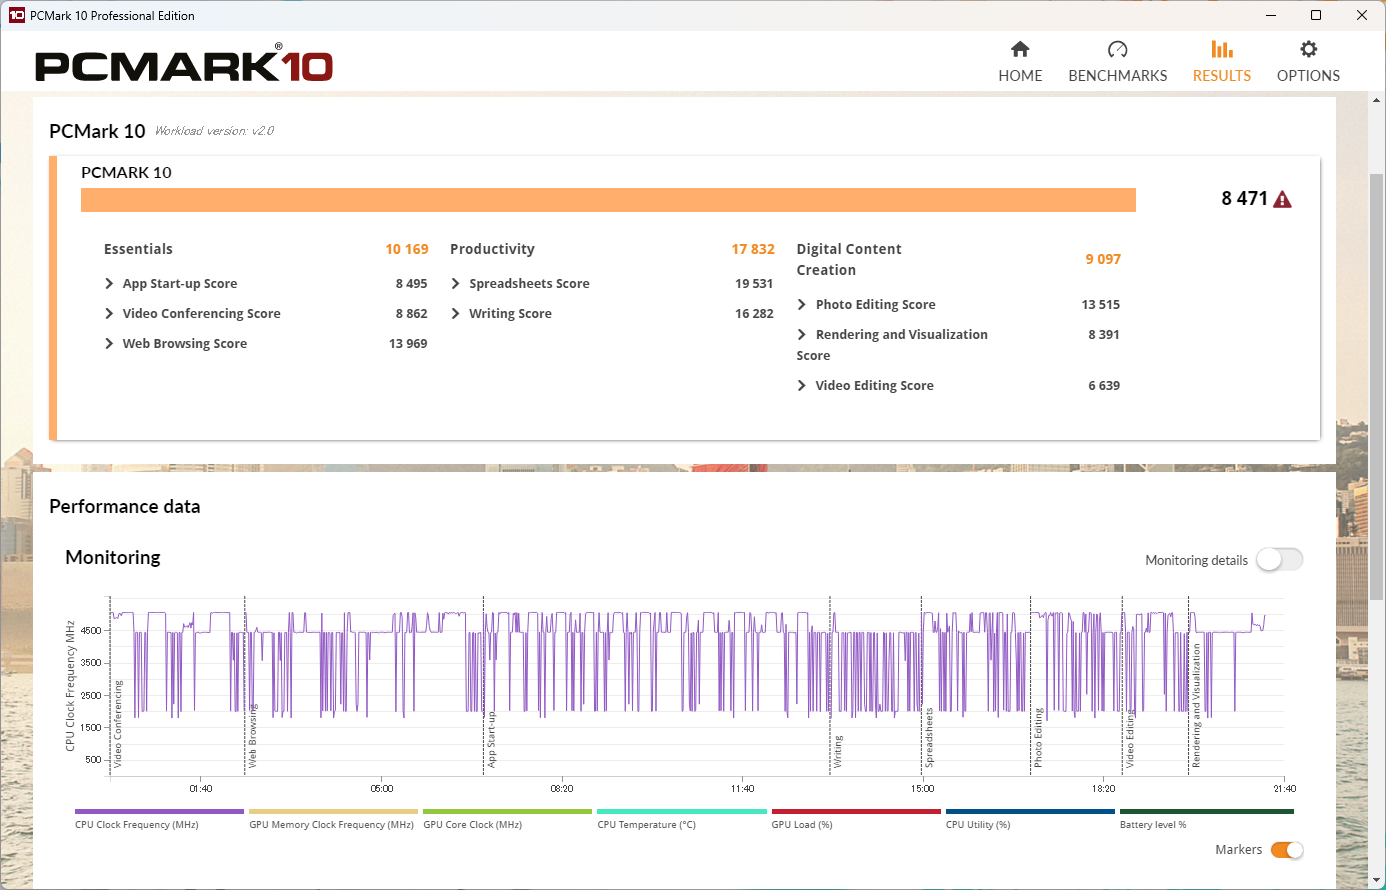This screenshot has width=1386, height=890.
Task: Click the Rendering and Visualization value 8 391
Action: [1104, 335]
